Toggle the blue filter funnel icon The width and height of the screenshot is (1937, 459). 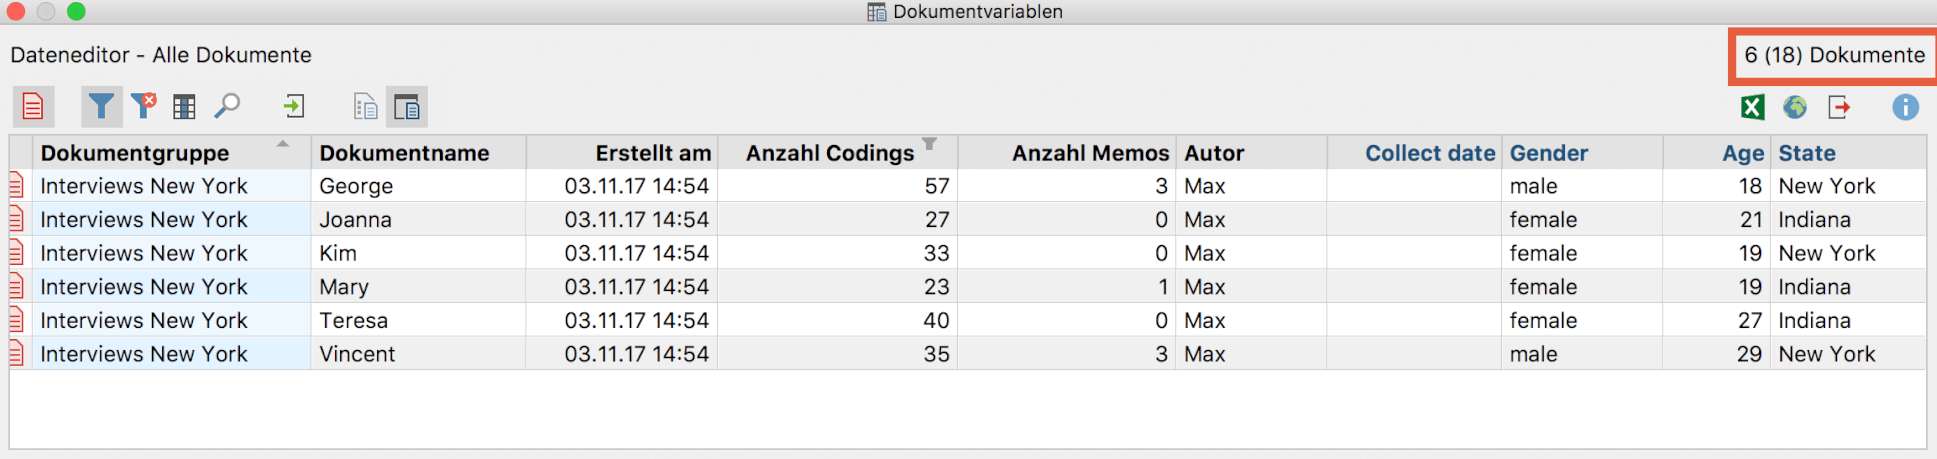(101, 106)
